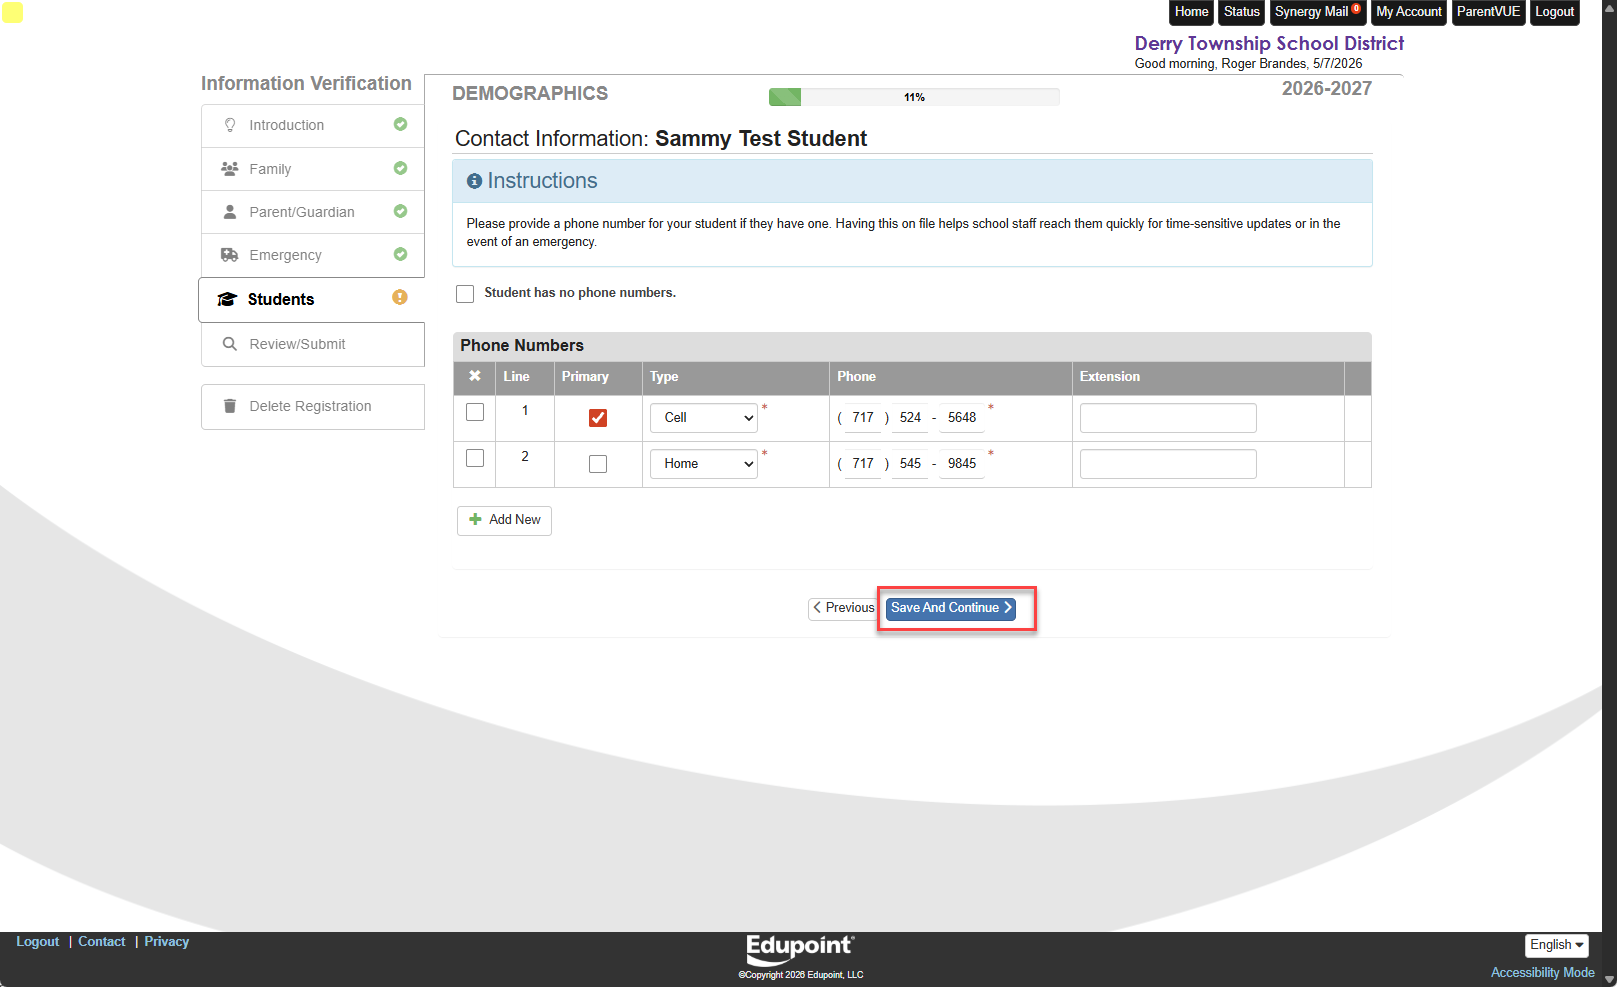Click Add New phone button
The height and width of the screenshot is (987, 1617).
[504, 520]
